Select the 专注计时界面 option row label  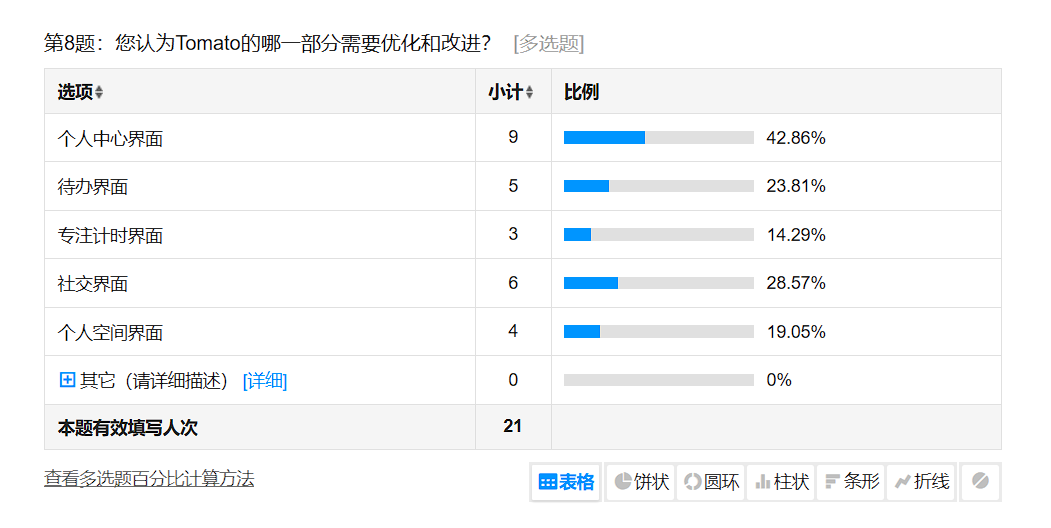(x=110, y=236)
